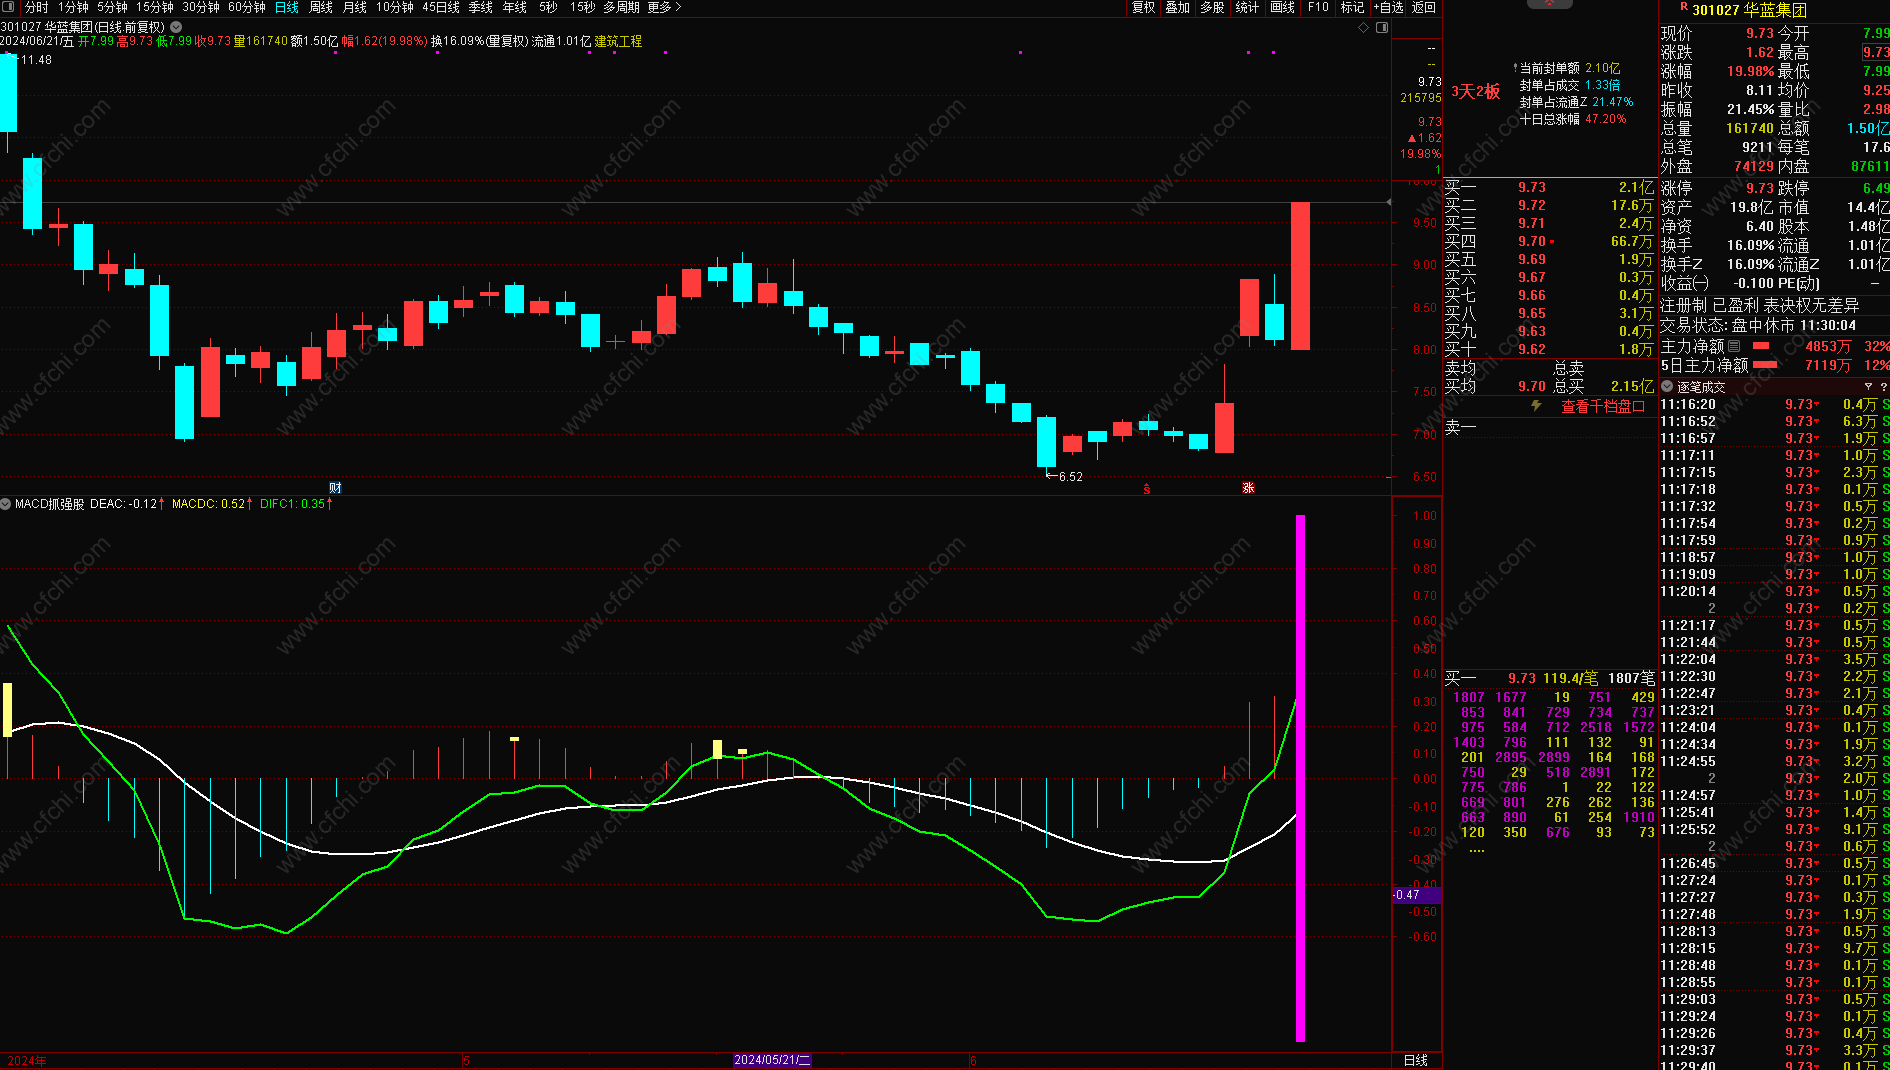The image size is (1890, 1070).
Task: Click the 2024/05/21/二 date marker on timeline
Action: [x=772, y=1060]
